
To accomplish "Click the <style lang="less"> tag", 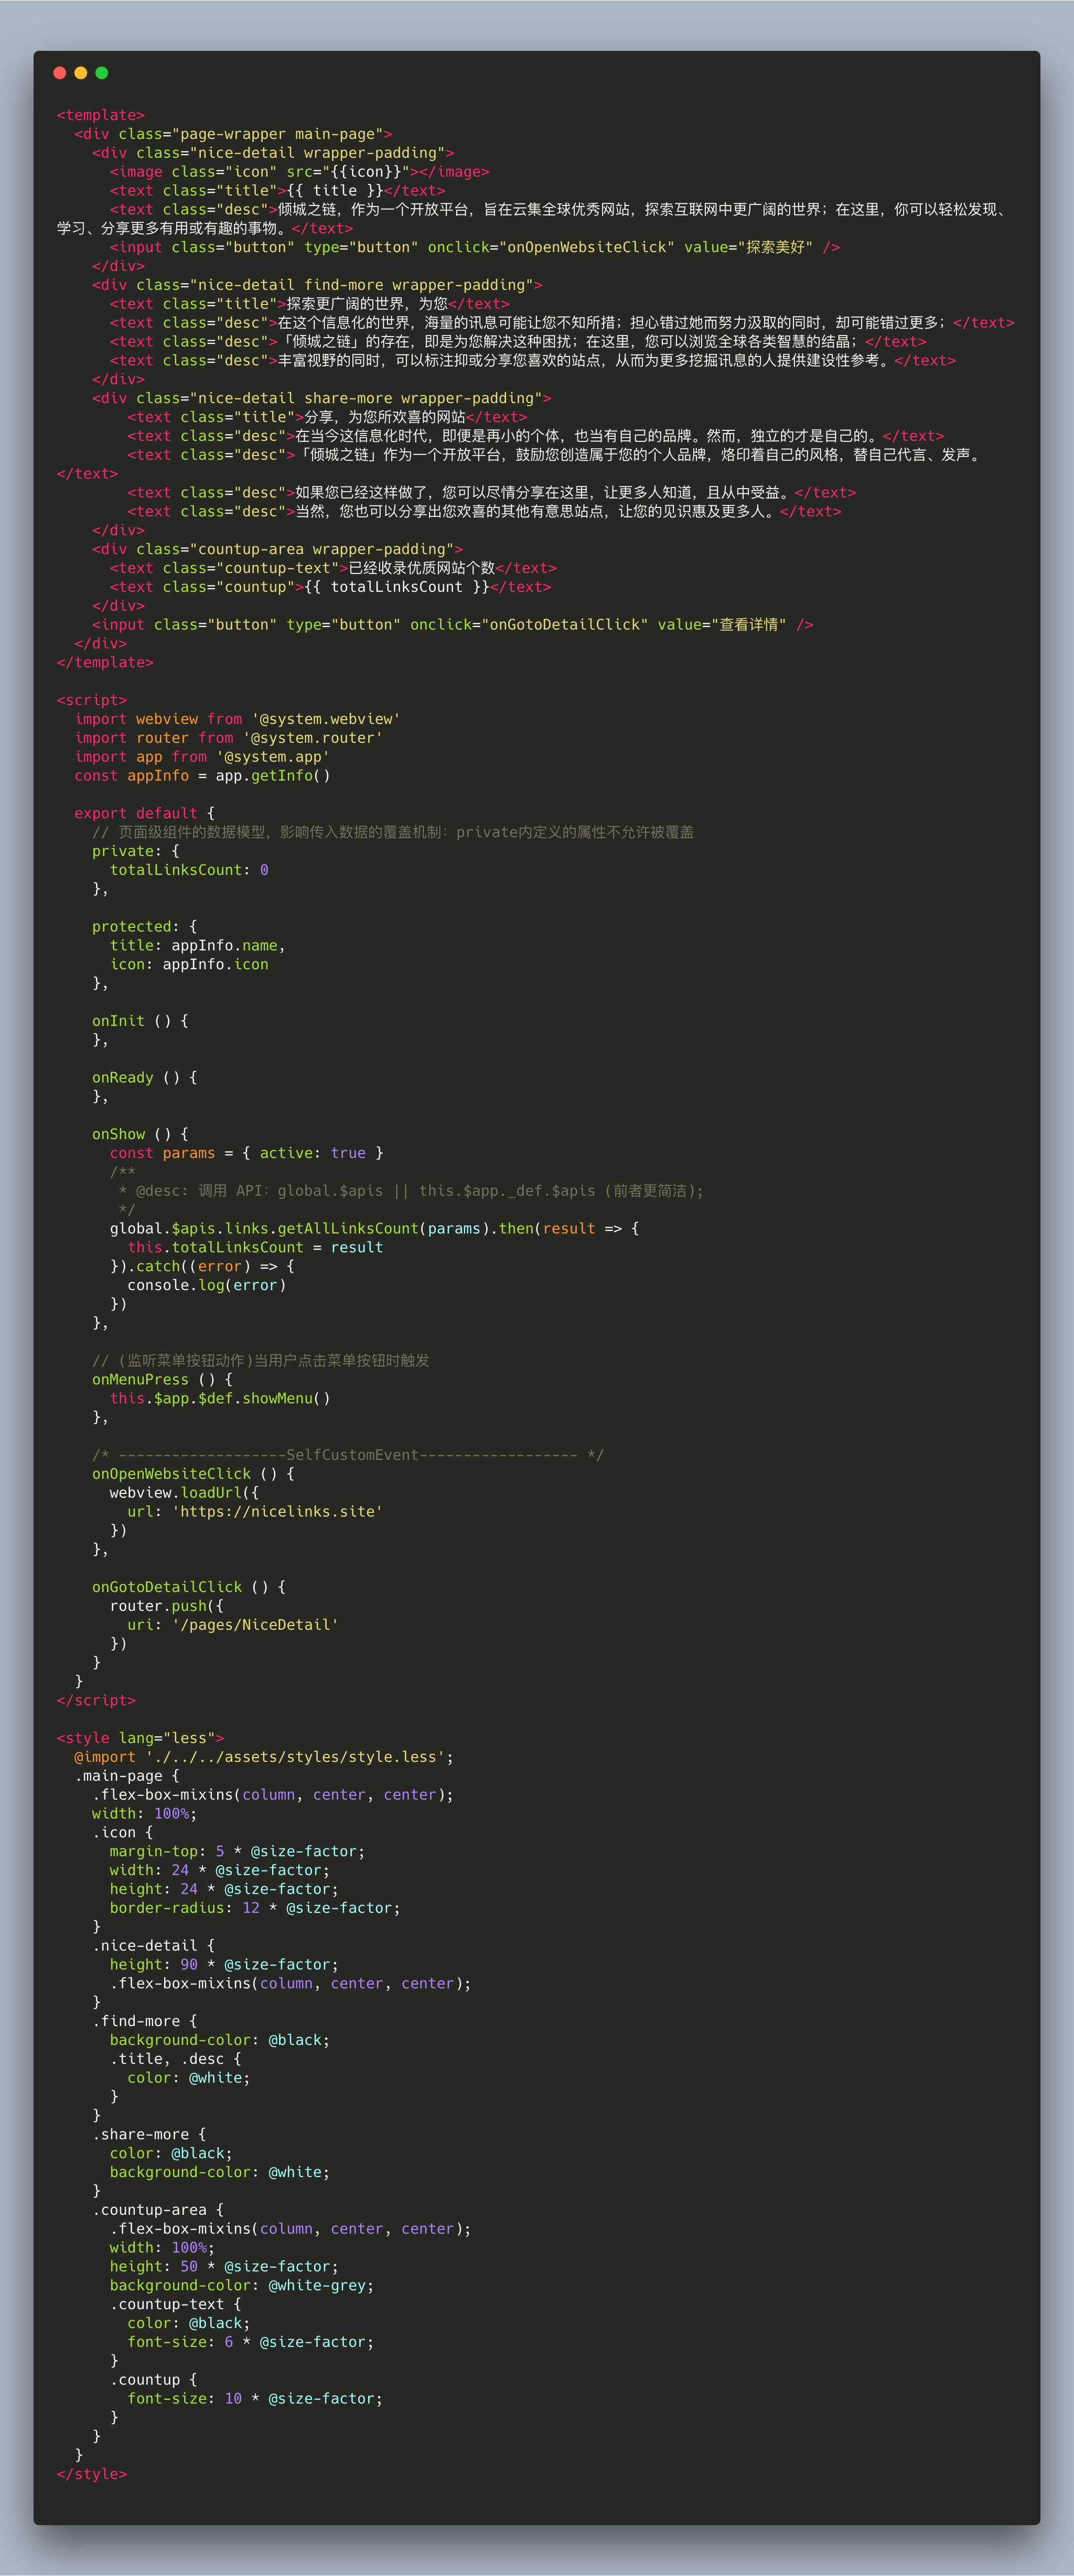I will coord(140,1738).
